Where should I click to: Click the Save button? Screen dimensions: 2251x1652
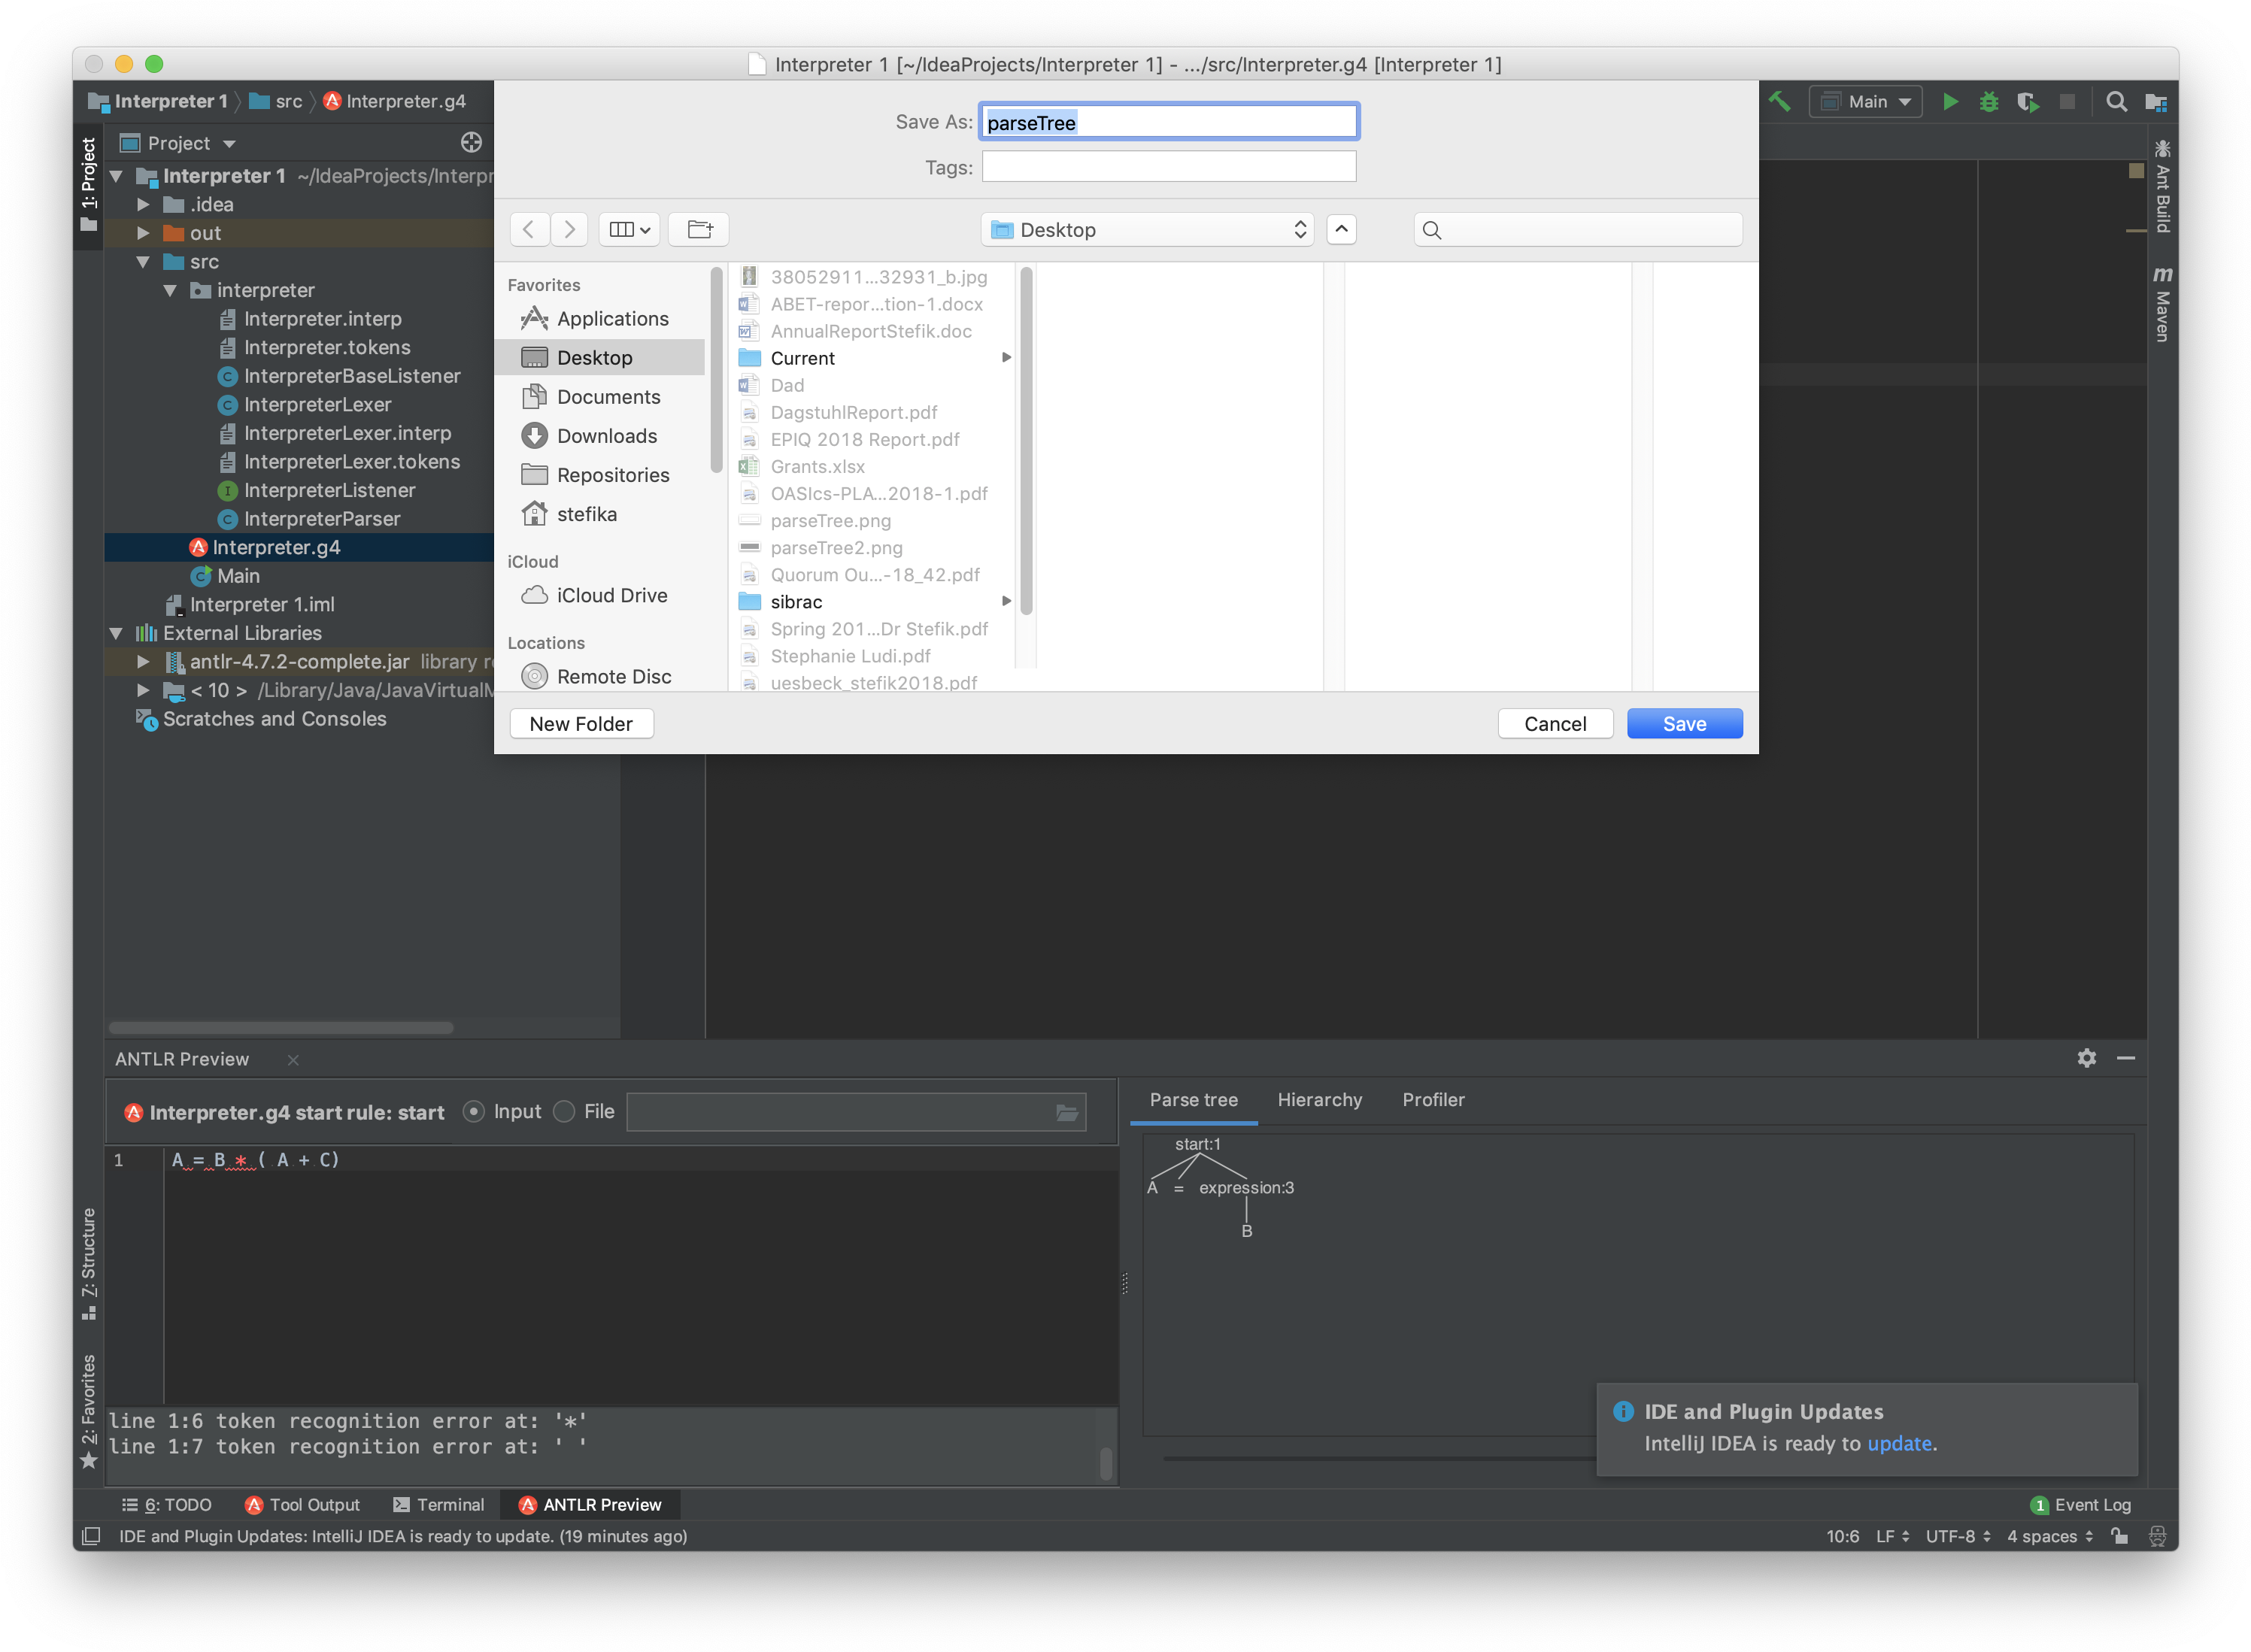click(1684, 723)
